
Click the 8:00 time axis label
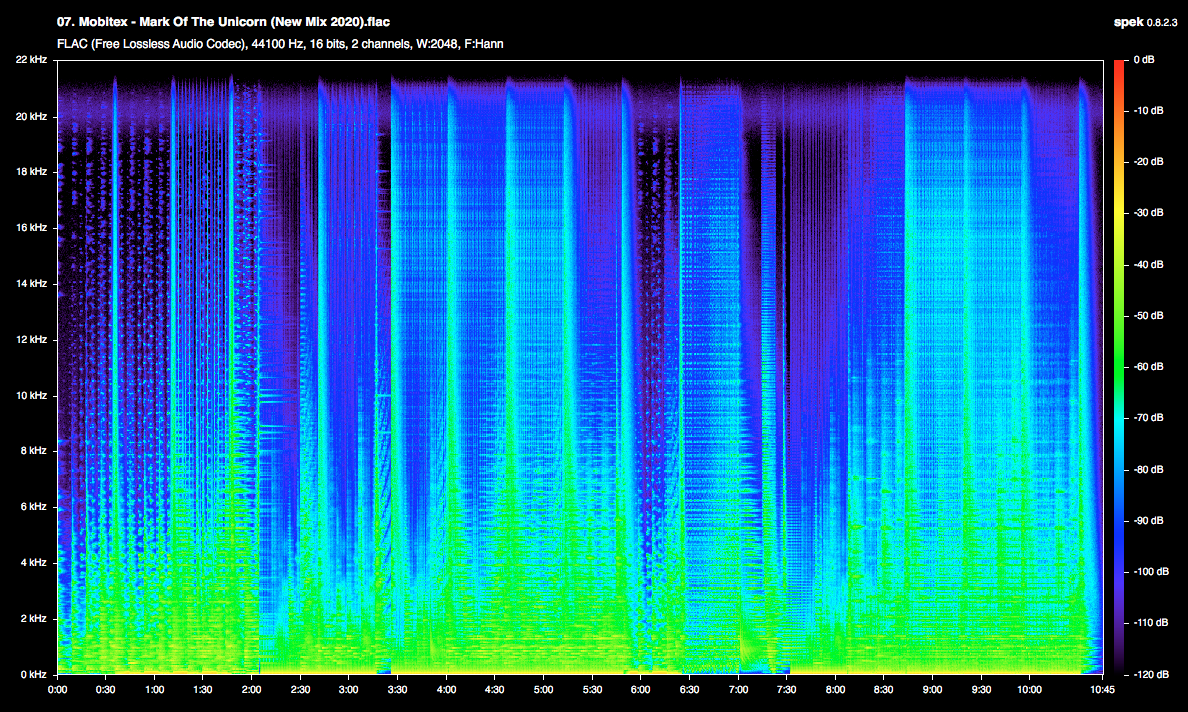(x=835, y=689)
